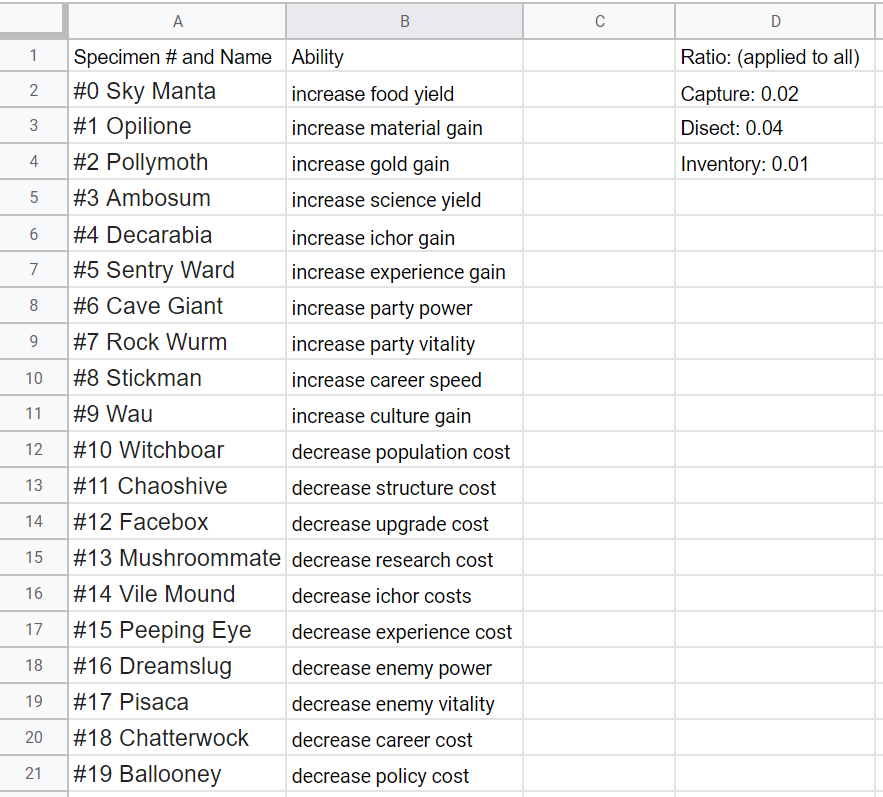The width and height of the screenshot is (883, 797).
Task: Select column C header
Action: 599,21
